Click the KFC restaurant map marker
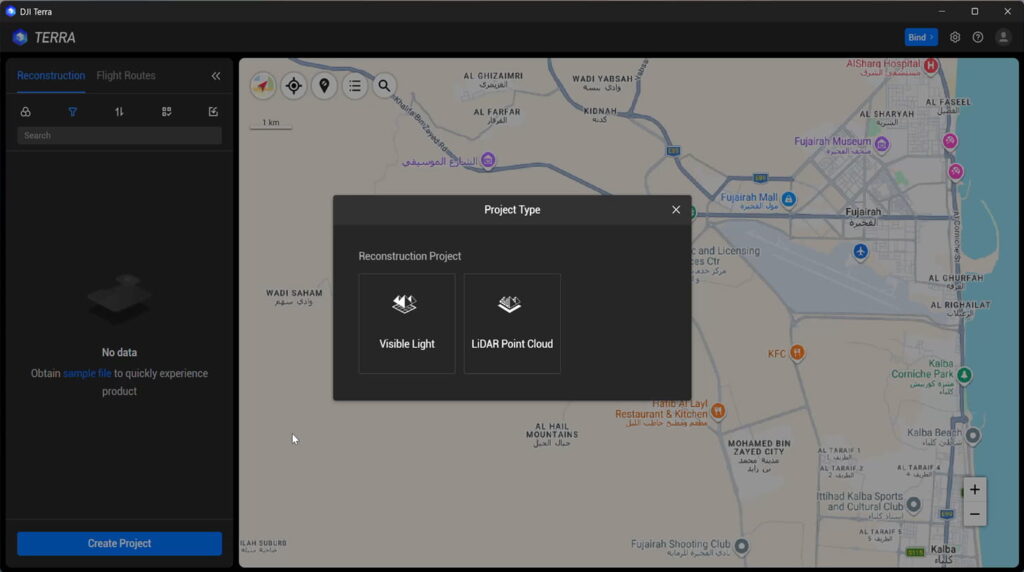 click(x=797, y=353)
